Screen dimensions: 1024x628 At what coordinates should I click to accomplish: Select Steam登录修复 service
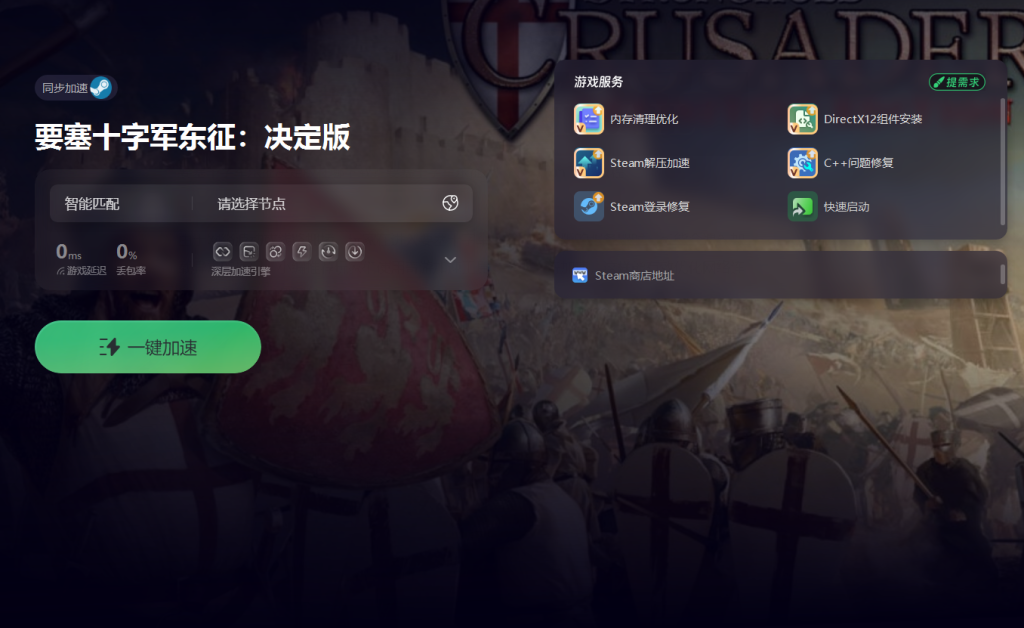pos(632,207)
